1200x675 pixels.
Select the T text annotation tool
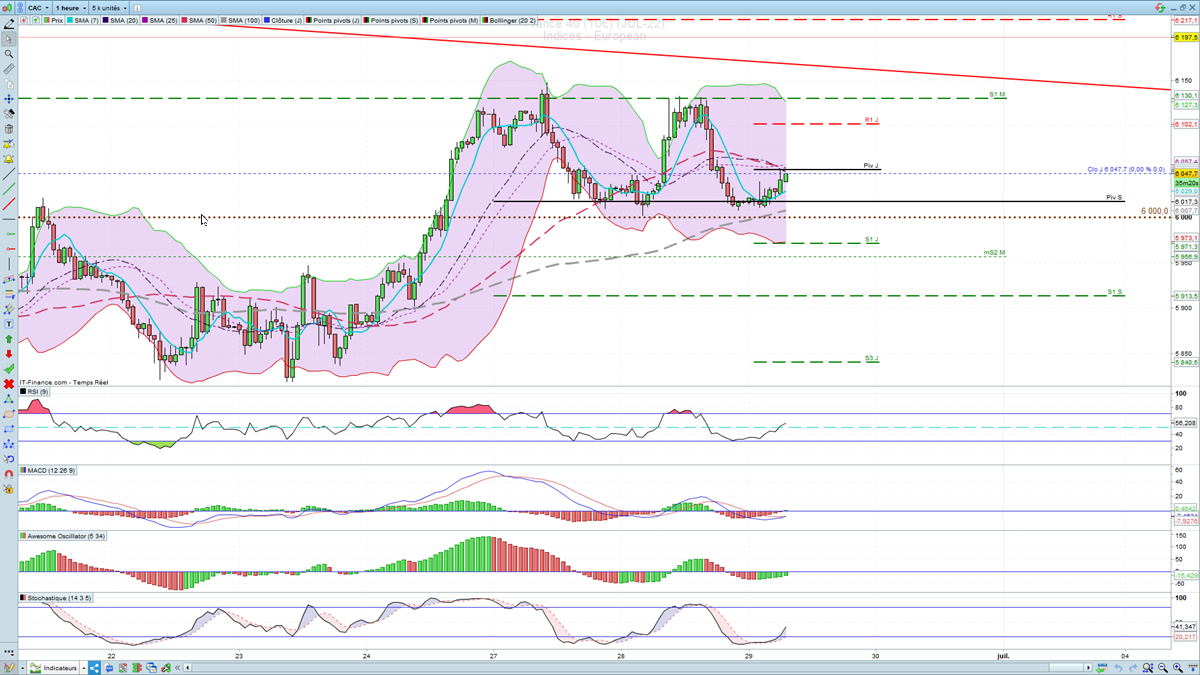(x=9, y=323)
